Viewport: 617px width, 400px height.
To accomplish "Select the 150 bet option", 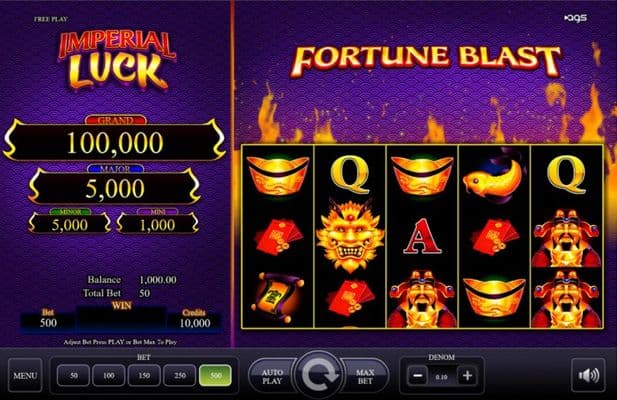I will coord(144,375).
